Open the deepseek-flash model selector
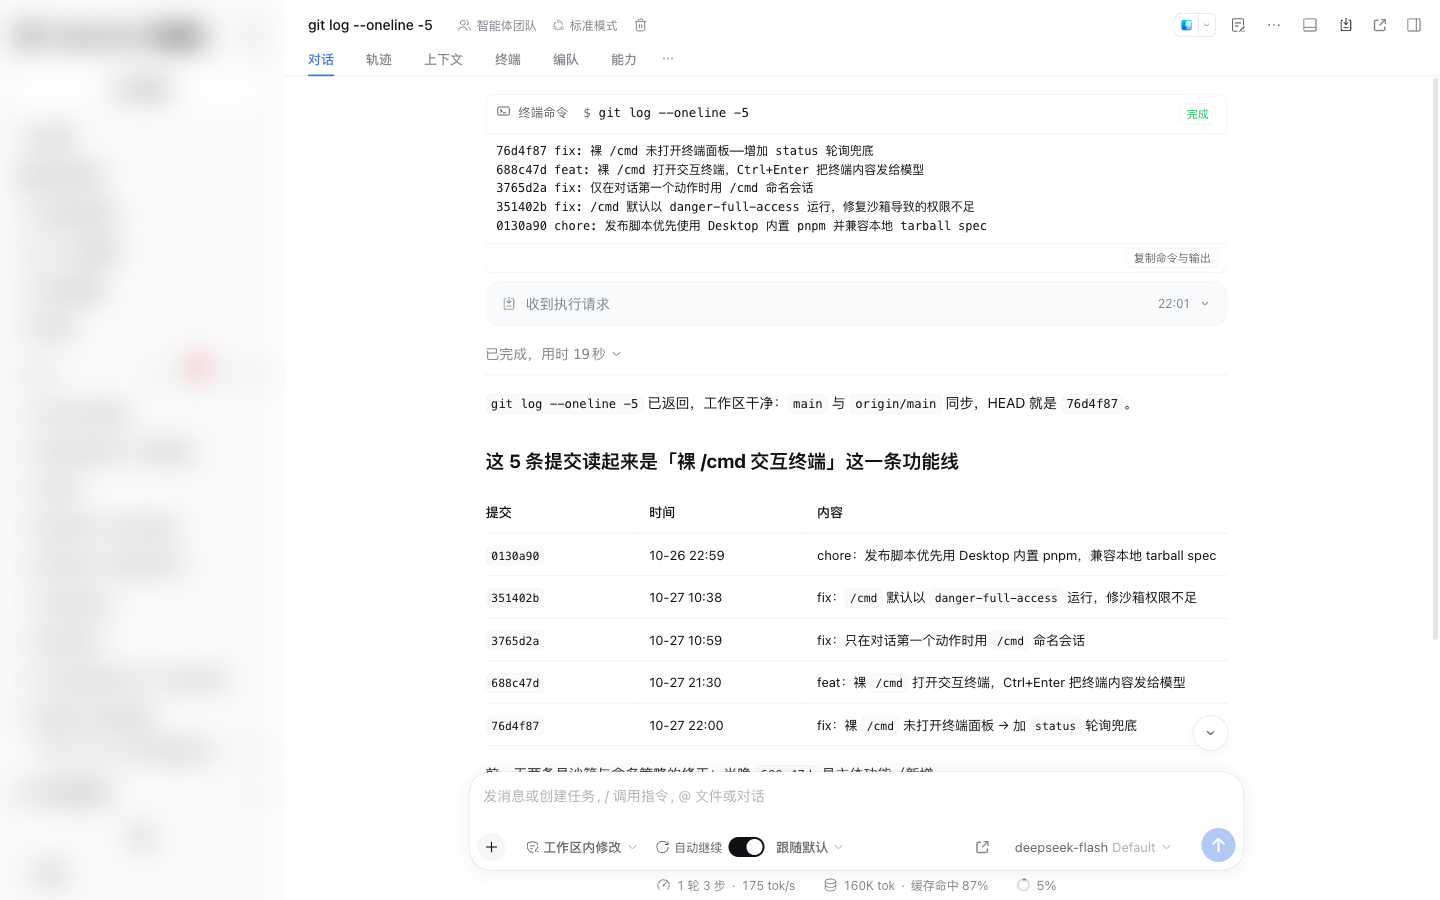The height and width of the screenshot is (900, 1440). [x=1093, y=847]
